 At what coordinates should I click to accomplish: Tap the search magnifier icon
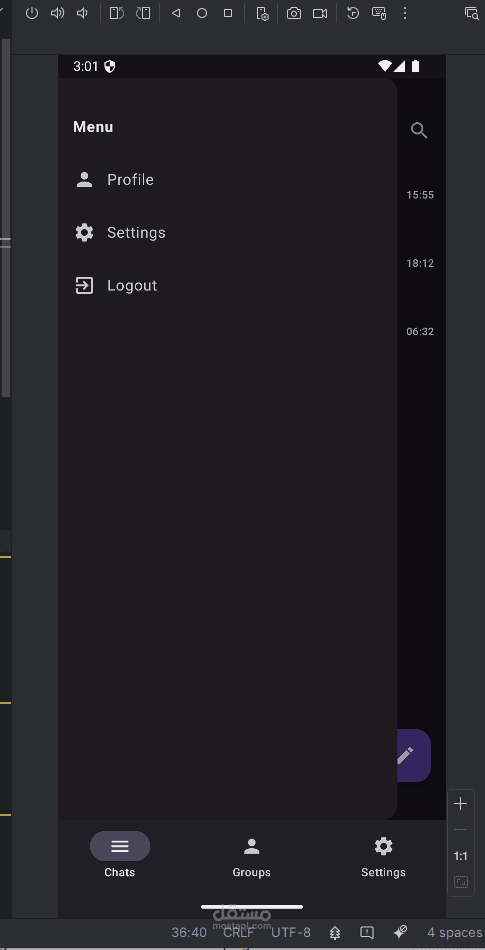pos(419,130)
